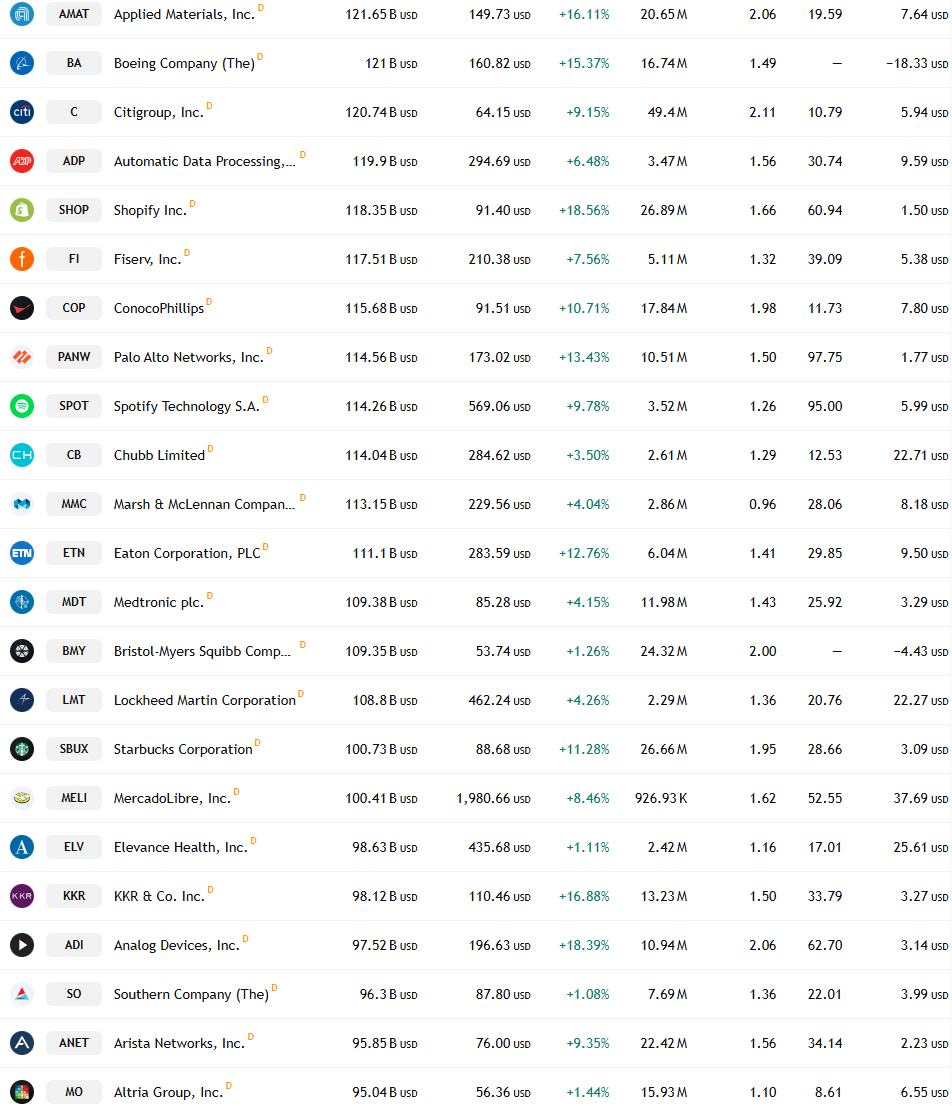The image size is (952, 1106).
Task: Click the ConocoPhillips logo icon
Action: [x=22, y=308]
